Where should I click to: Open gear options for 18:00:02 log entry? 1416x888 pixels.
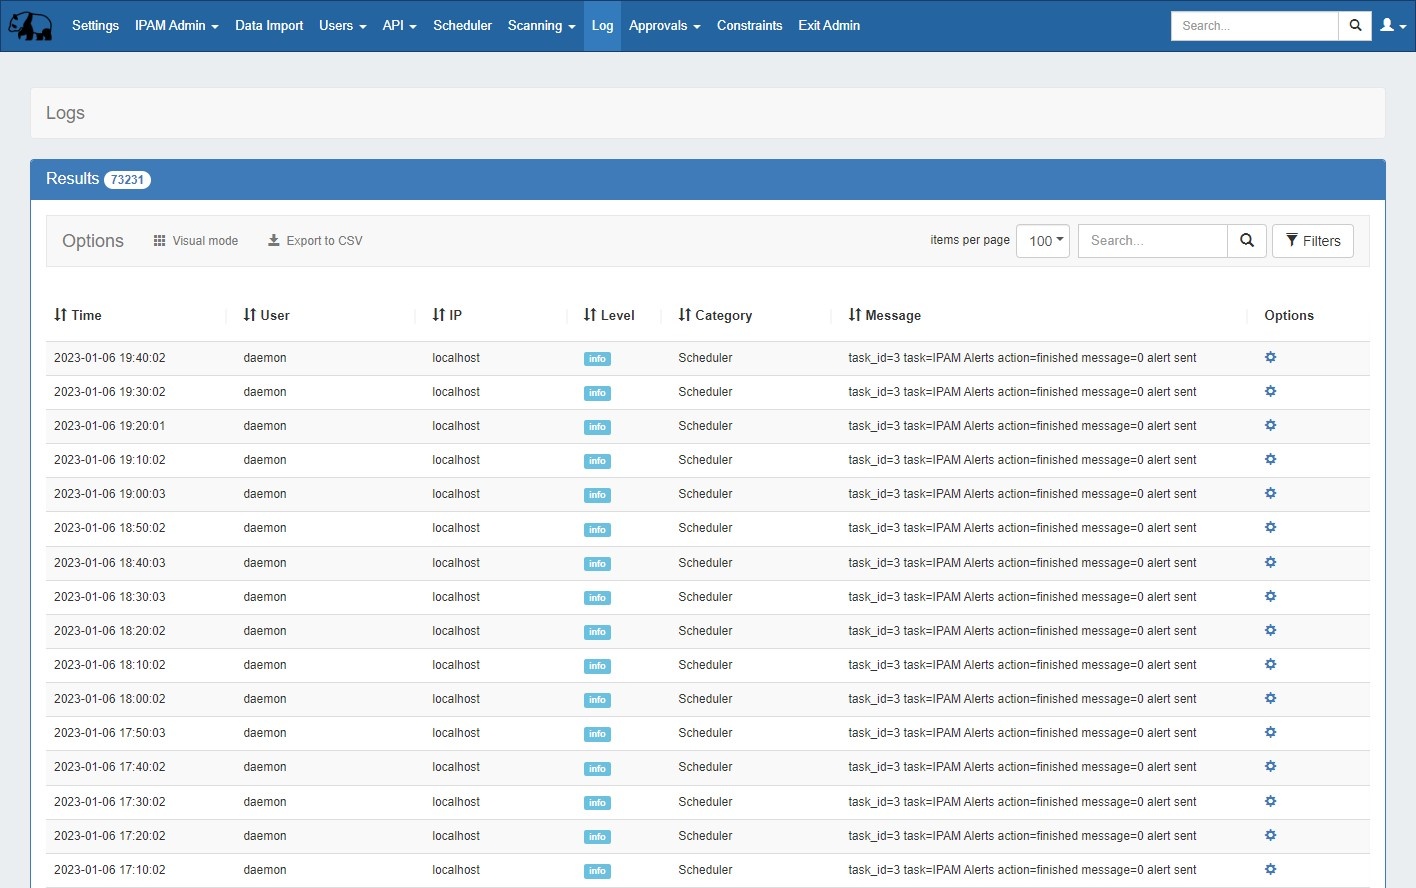tap(1270, 699)
